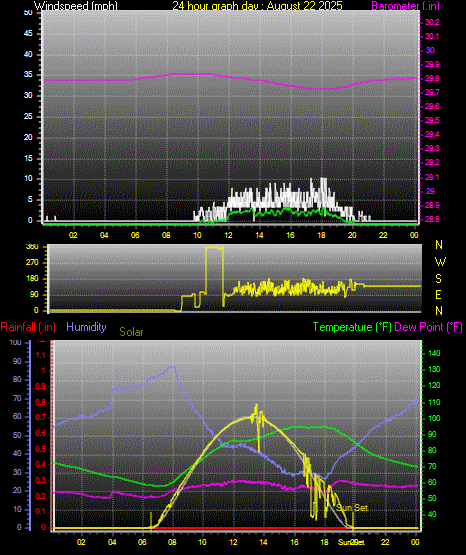Click the 1.1 rainfall scale value
Viewport: 466px width, 555px height.
pos(41,355)
